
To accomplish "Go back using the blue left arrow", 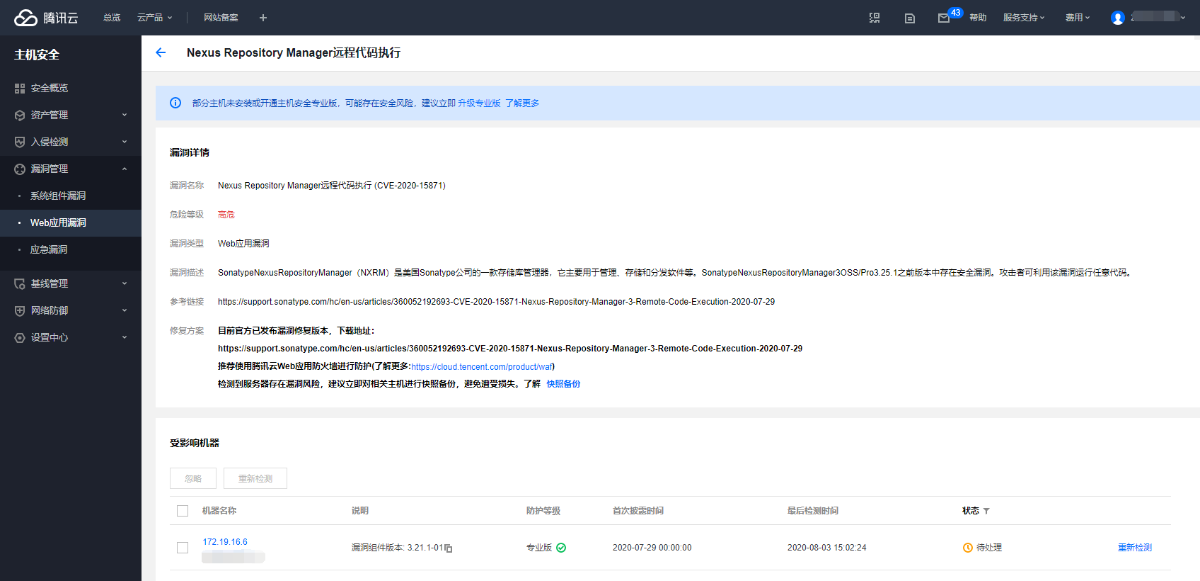I will click(161, 52).
